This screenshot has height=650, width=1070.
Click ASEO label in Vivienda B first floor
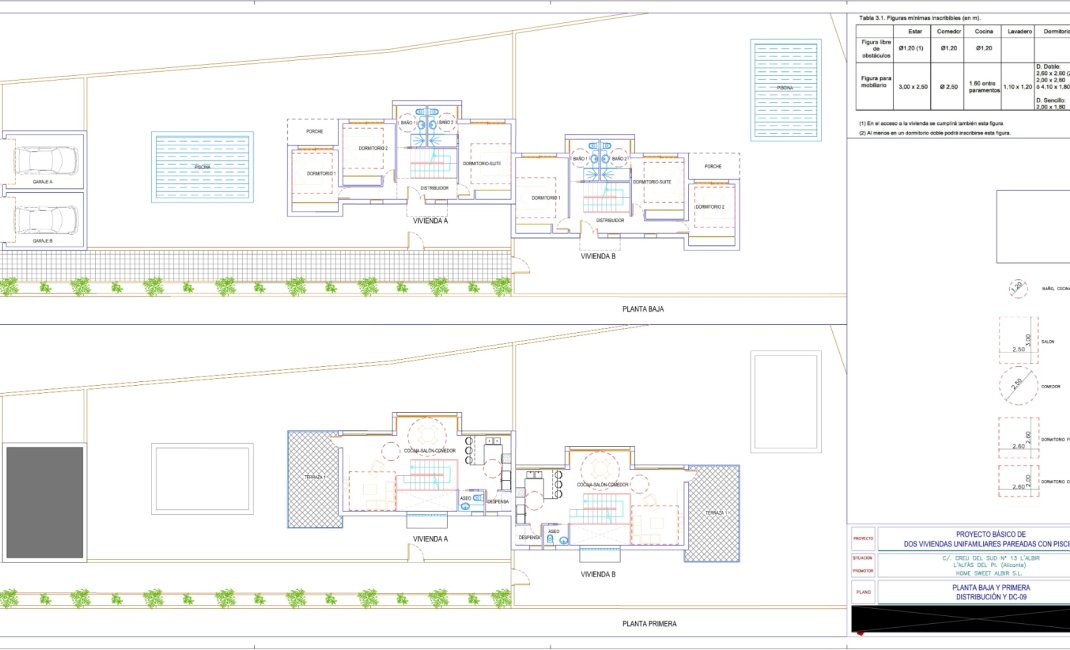tap(553, 531)
